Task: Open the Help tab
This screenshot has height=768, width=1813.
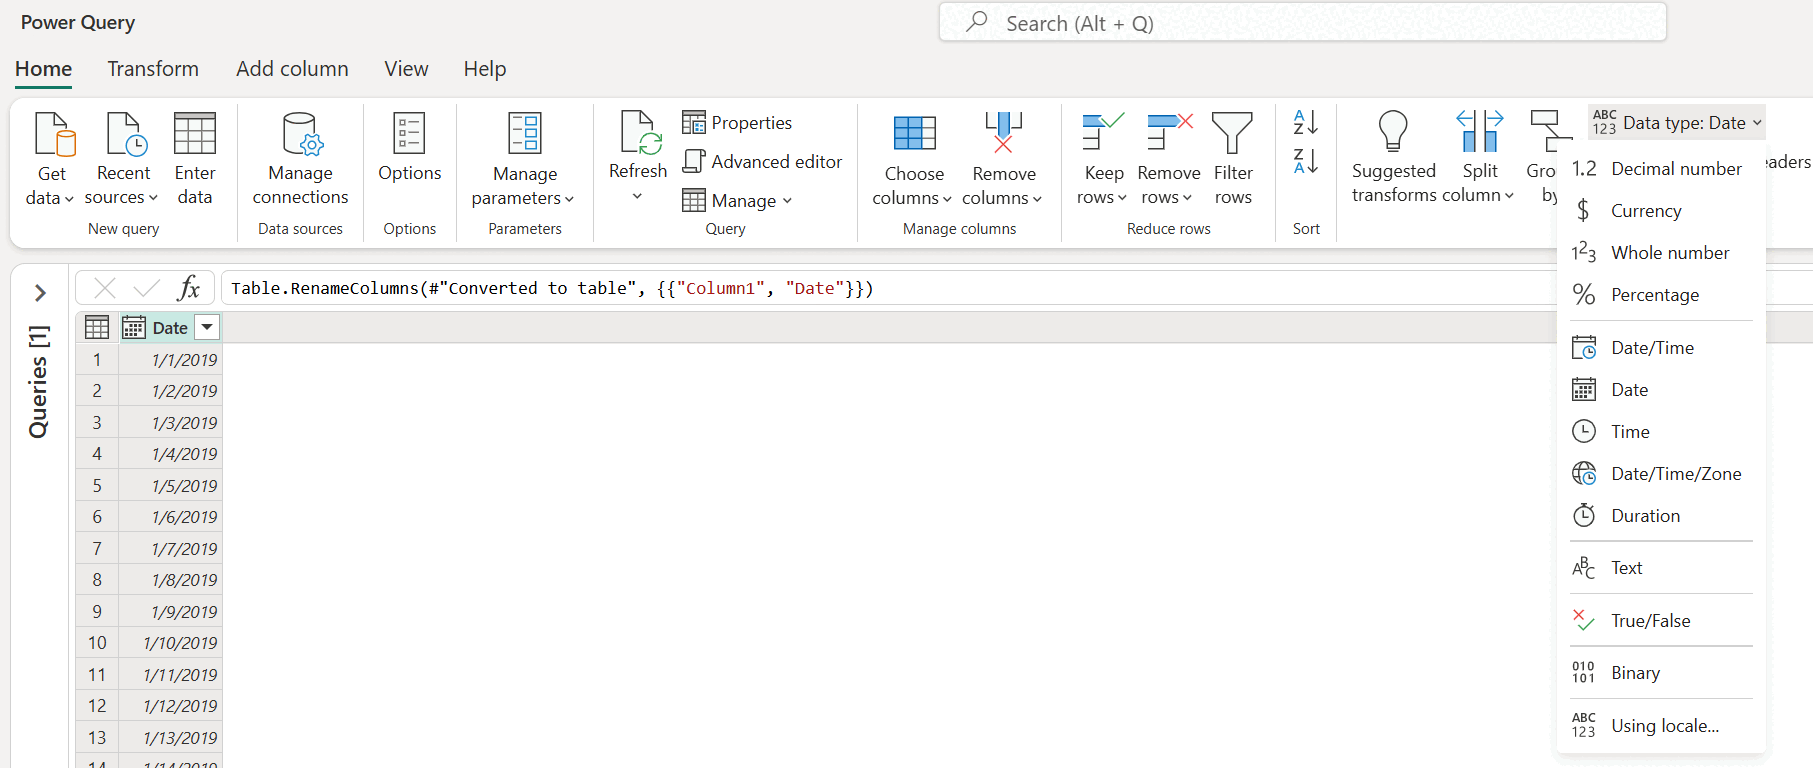Action: (484, 69)
